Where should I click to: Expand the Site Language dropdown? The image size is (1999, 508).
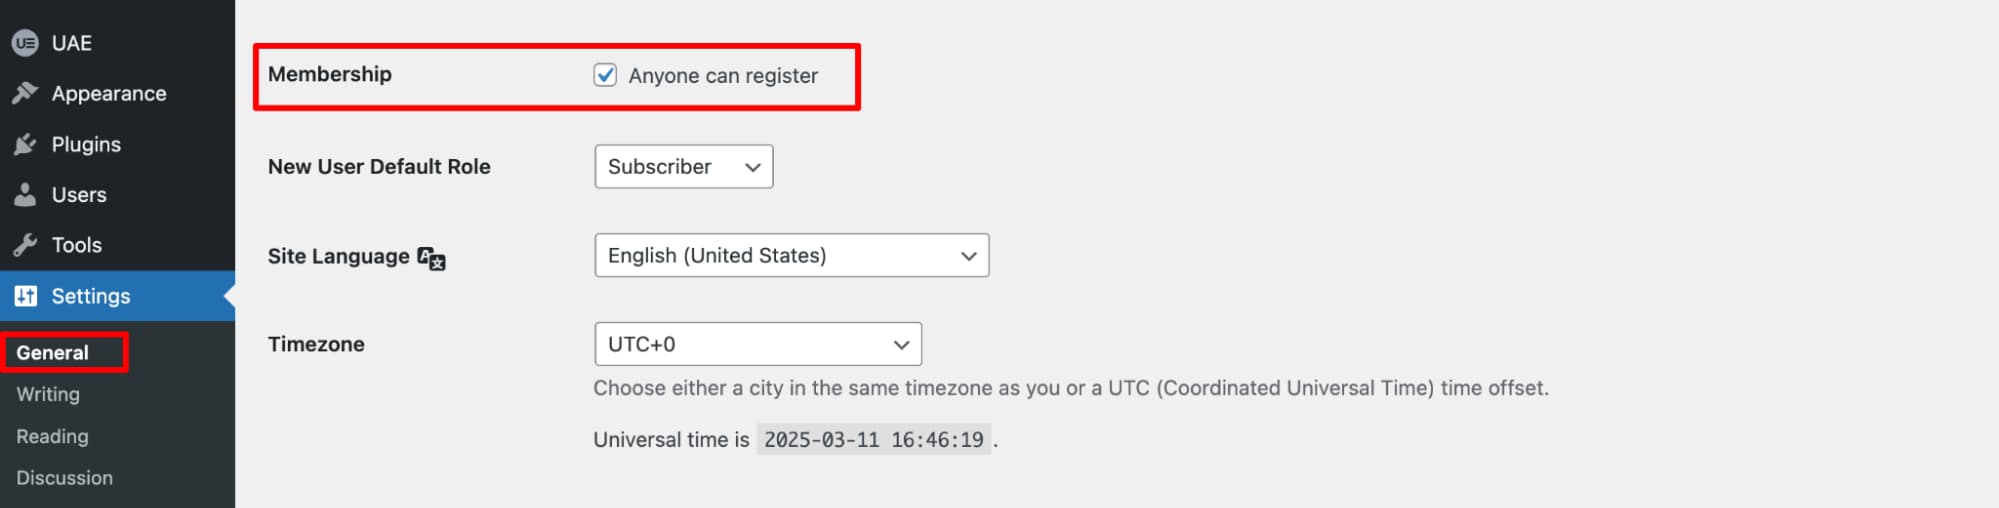pyautogui.click(x=791, y=256)
